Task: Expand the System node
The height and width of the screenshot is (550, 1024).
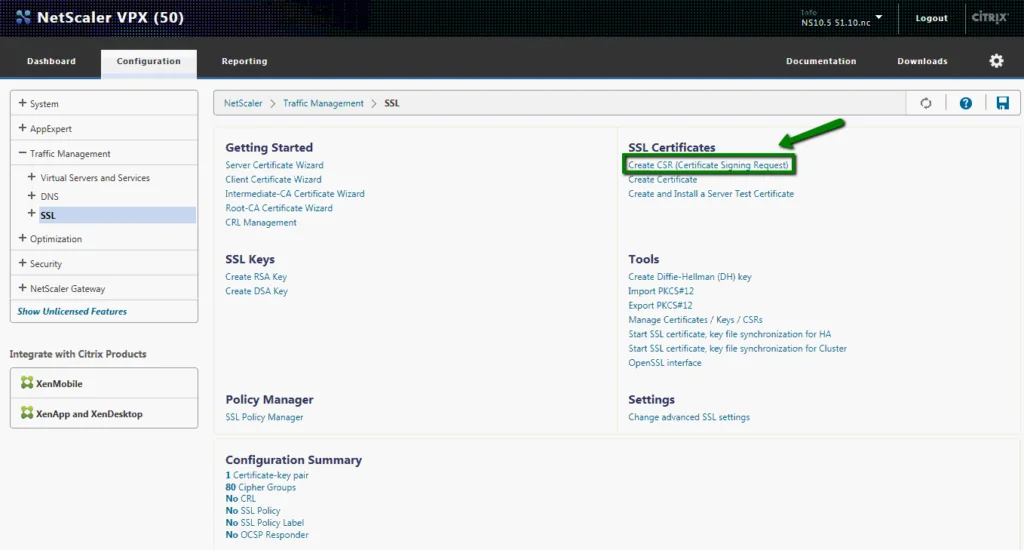Action: point(22,103)
